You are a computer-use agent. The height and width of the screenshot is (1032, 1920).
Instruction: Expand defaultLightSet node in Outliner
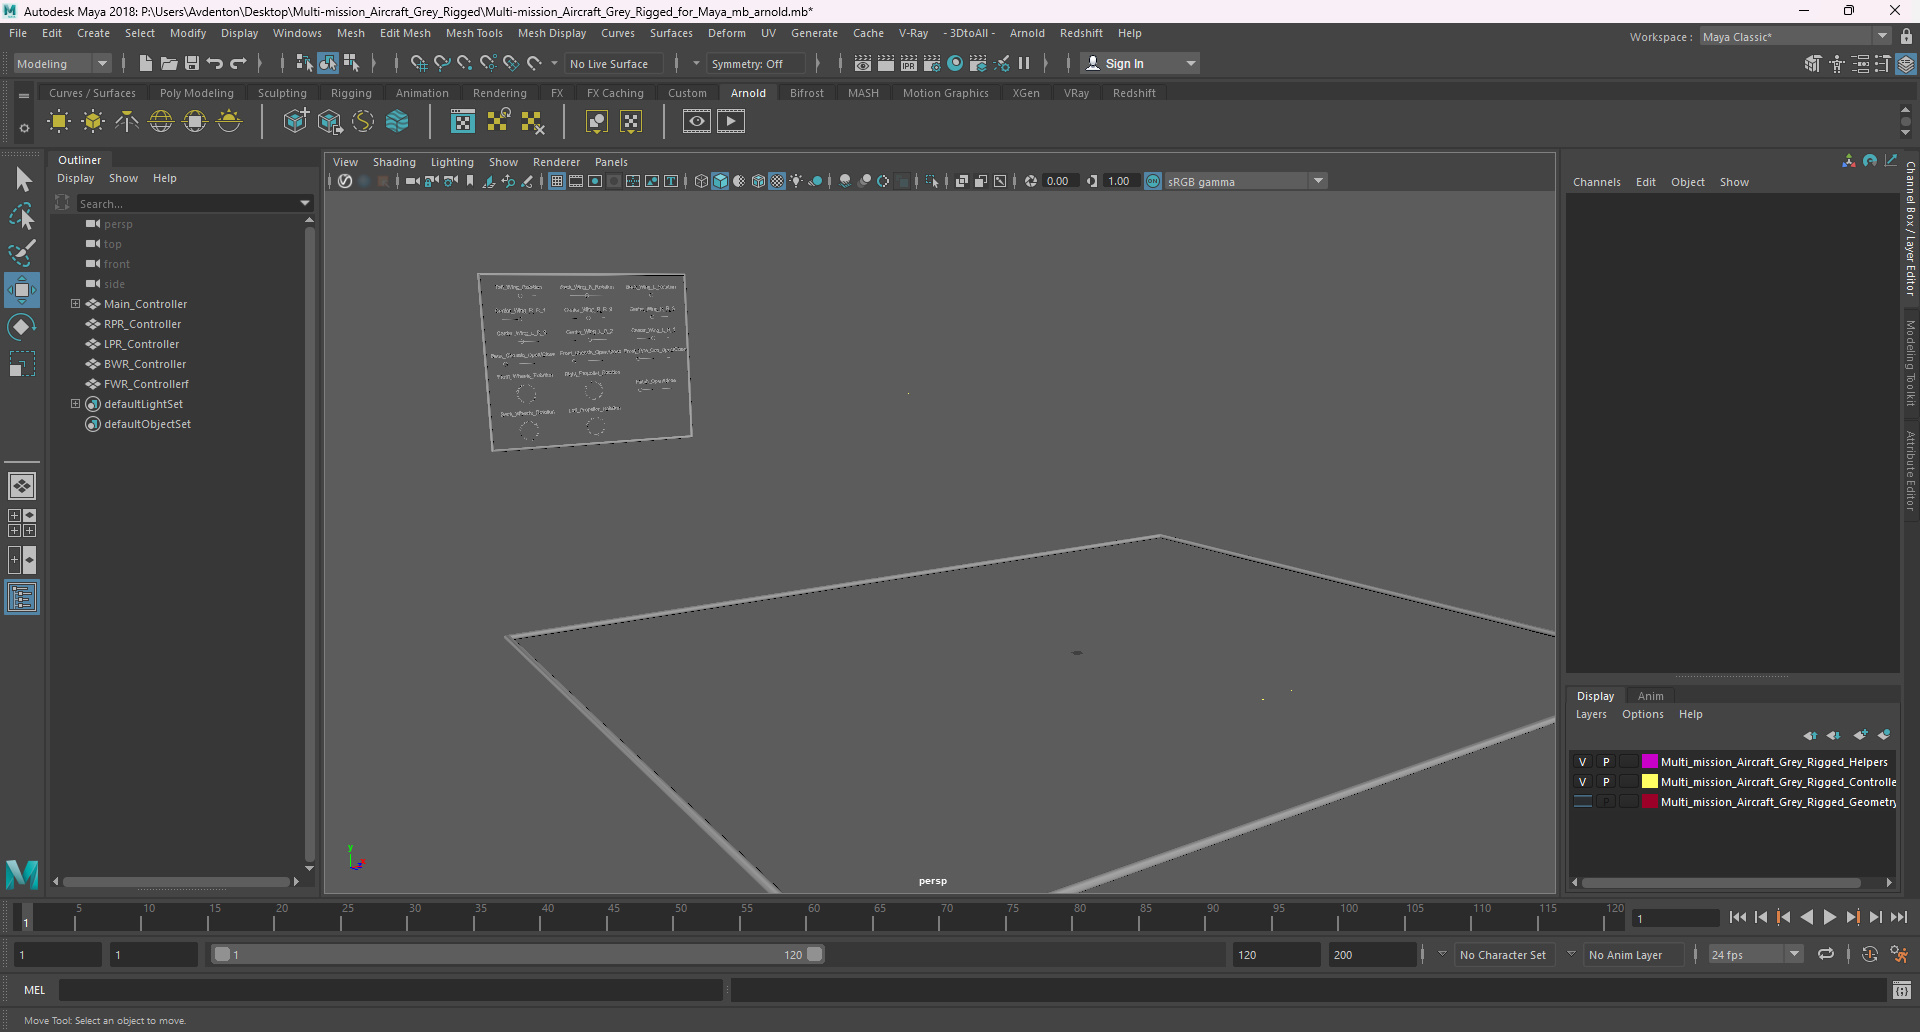click(x=75, y=404)
